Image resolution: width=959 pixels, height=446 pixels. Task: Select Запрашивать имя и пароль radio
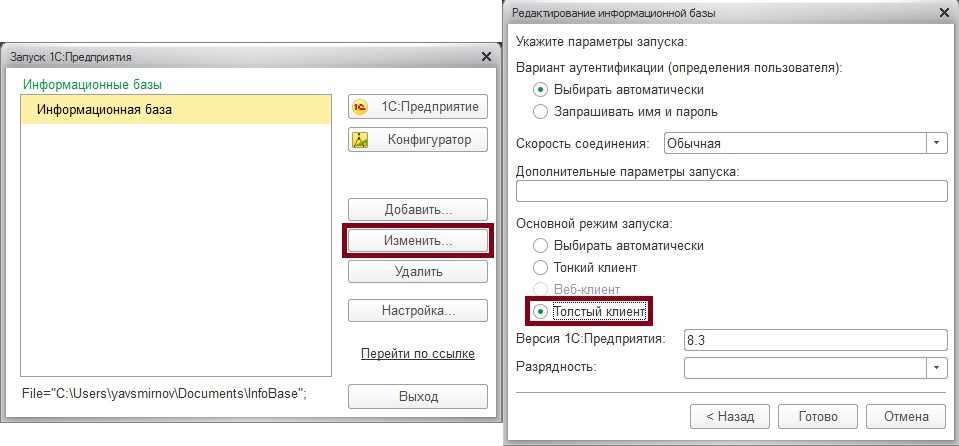pos(626,112)
